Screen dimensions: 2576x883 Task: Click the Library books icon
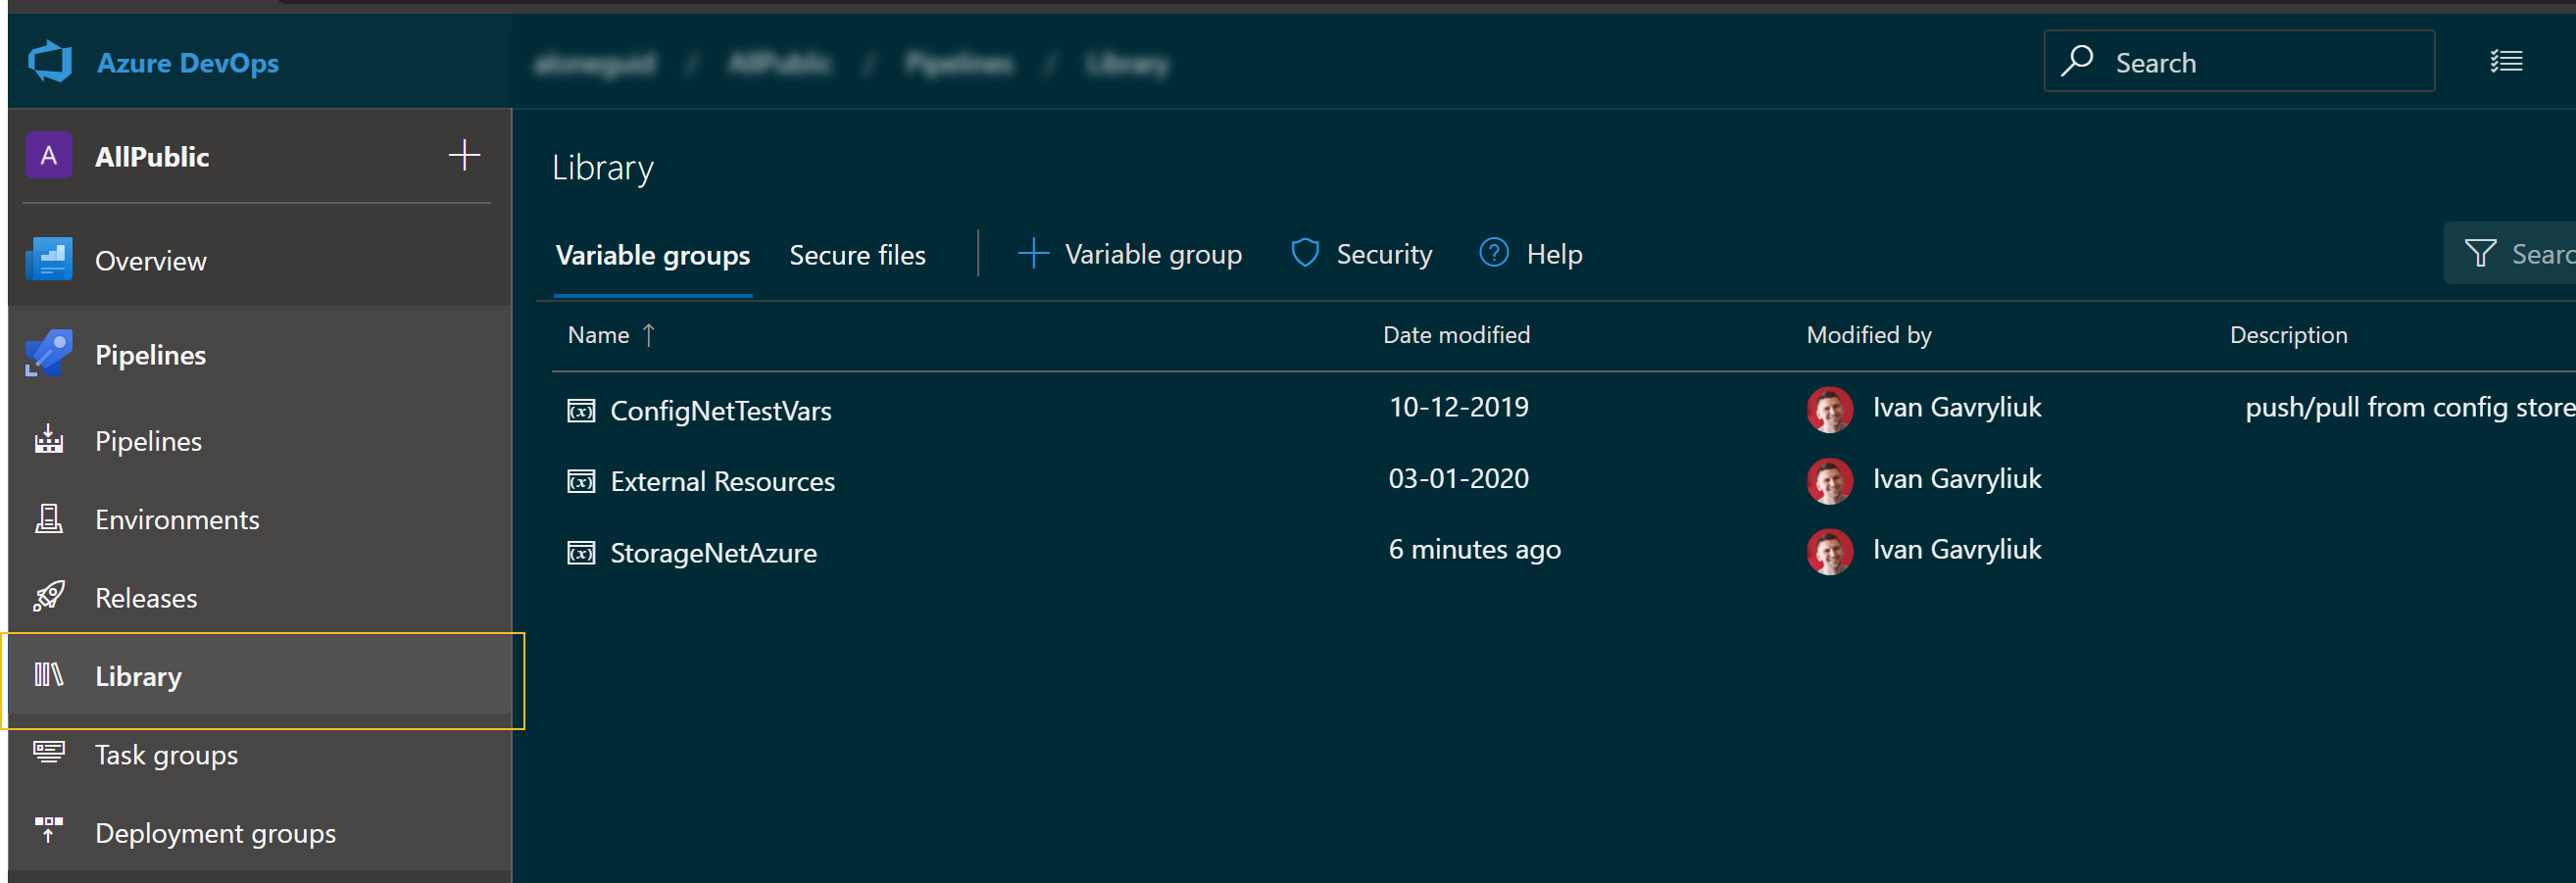49,675
